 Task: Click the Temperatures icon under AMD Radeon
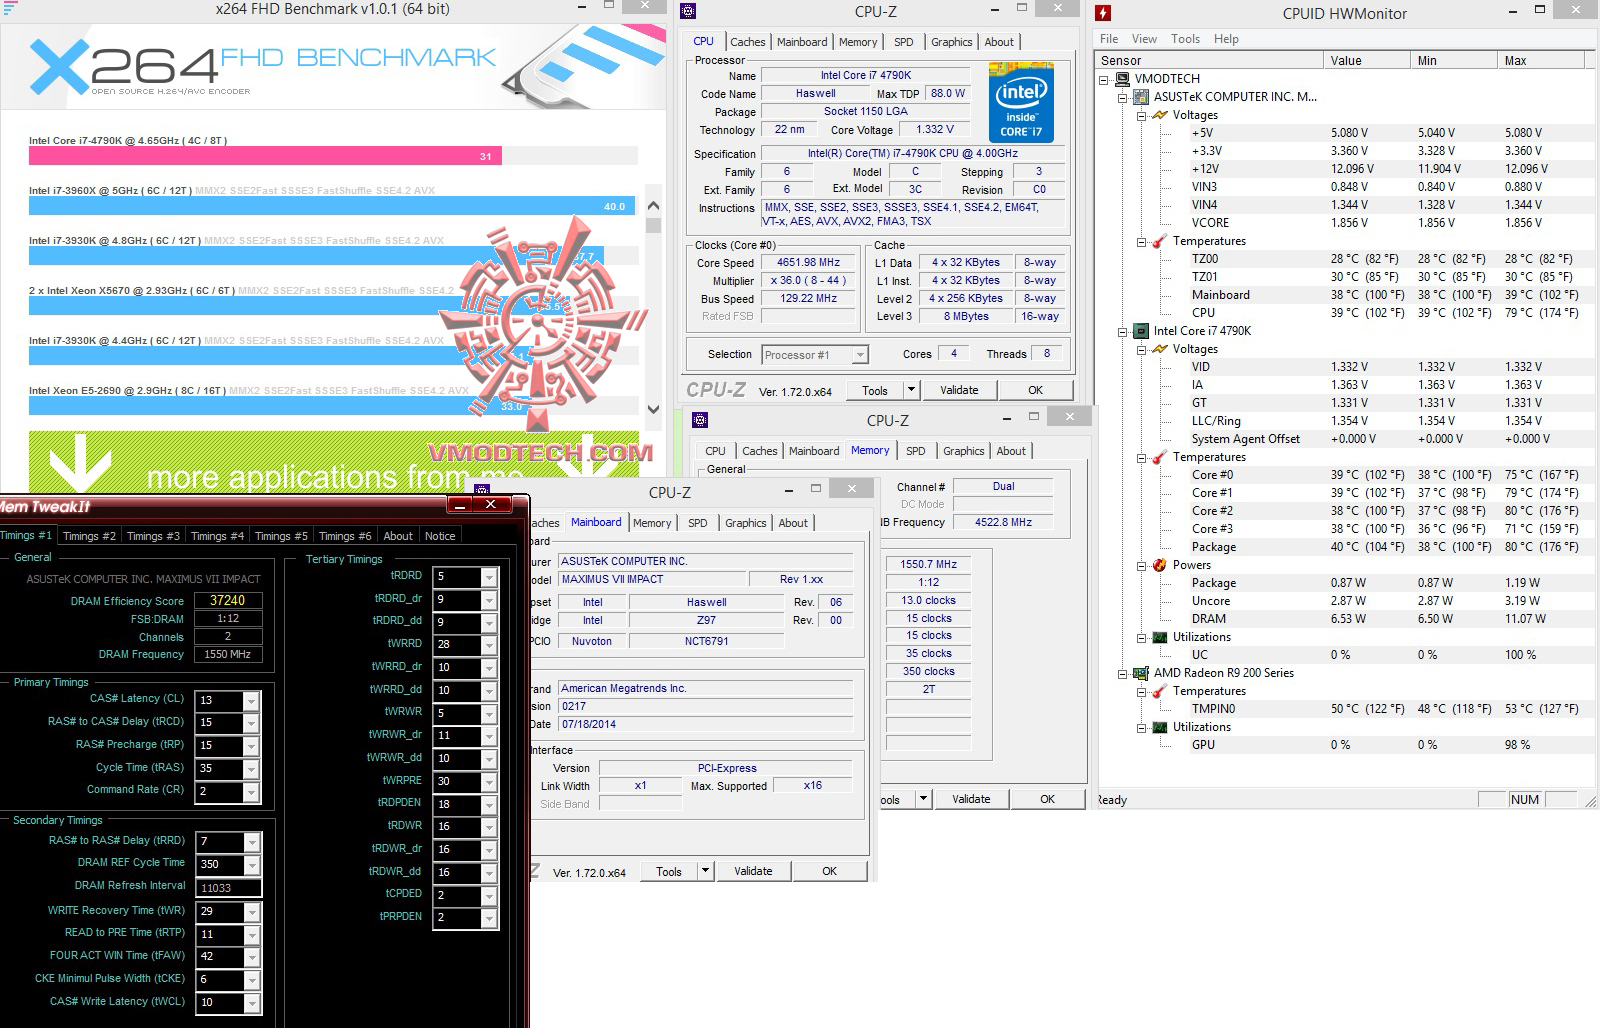click(x=1160, y=691)
